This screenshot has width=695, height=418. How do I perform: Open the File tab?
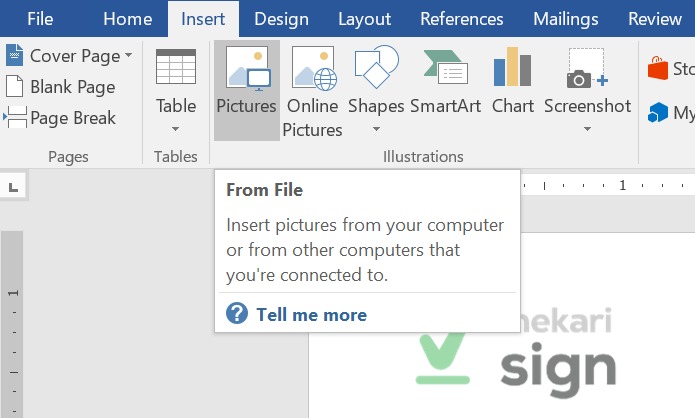coord(40,19)
